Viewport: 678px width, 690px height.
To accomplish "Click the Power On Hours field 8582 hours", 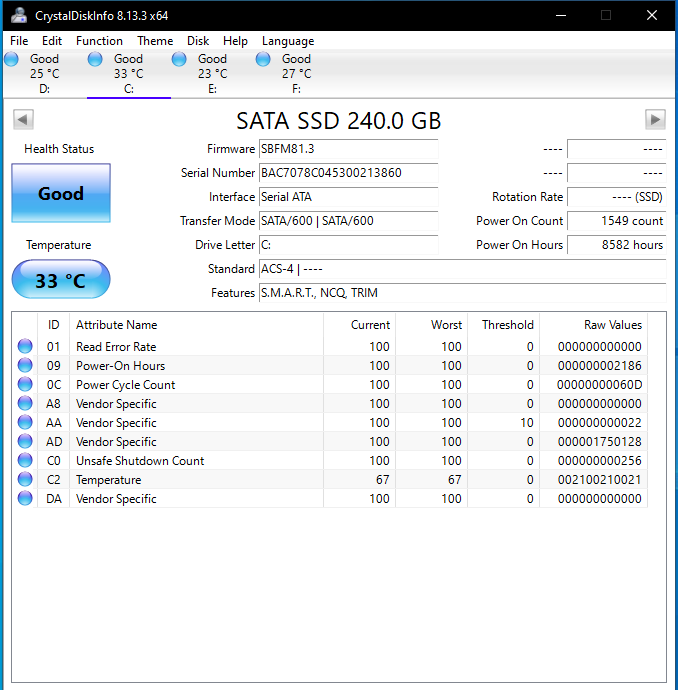I will 617,245.
